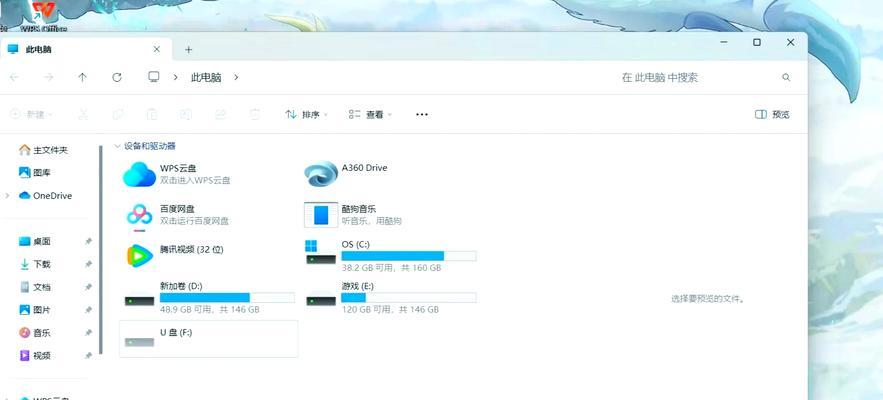Click the greyed Paste icon

click(152, 114)
